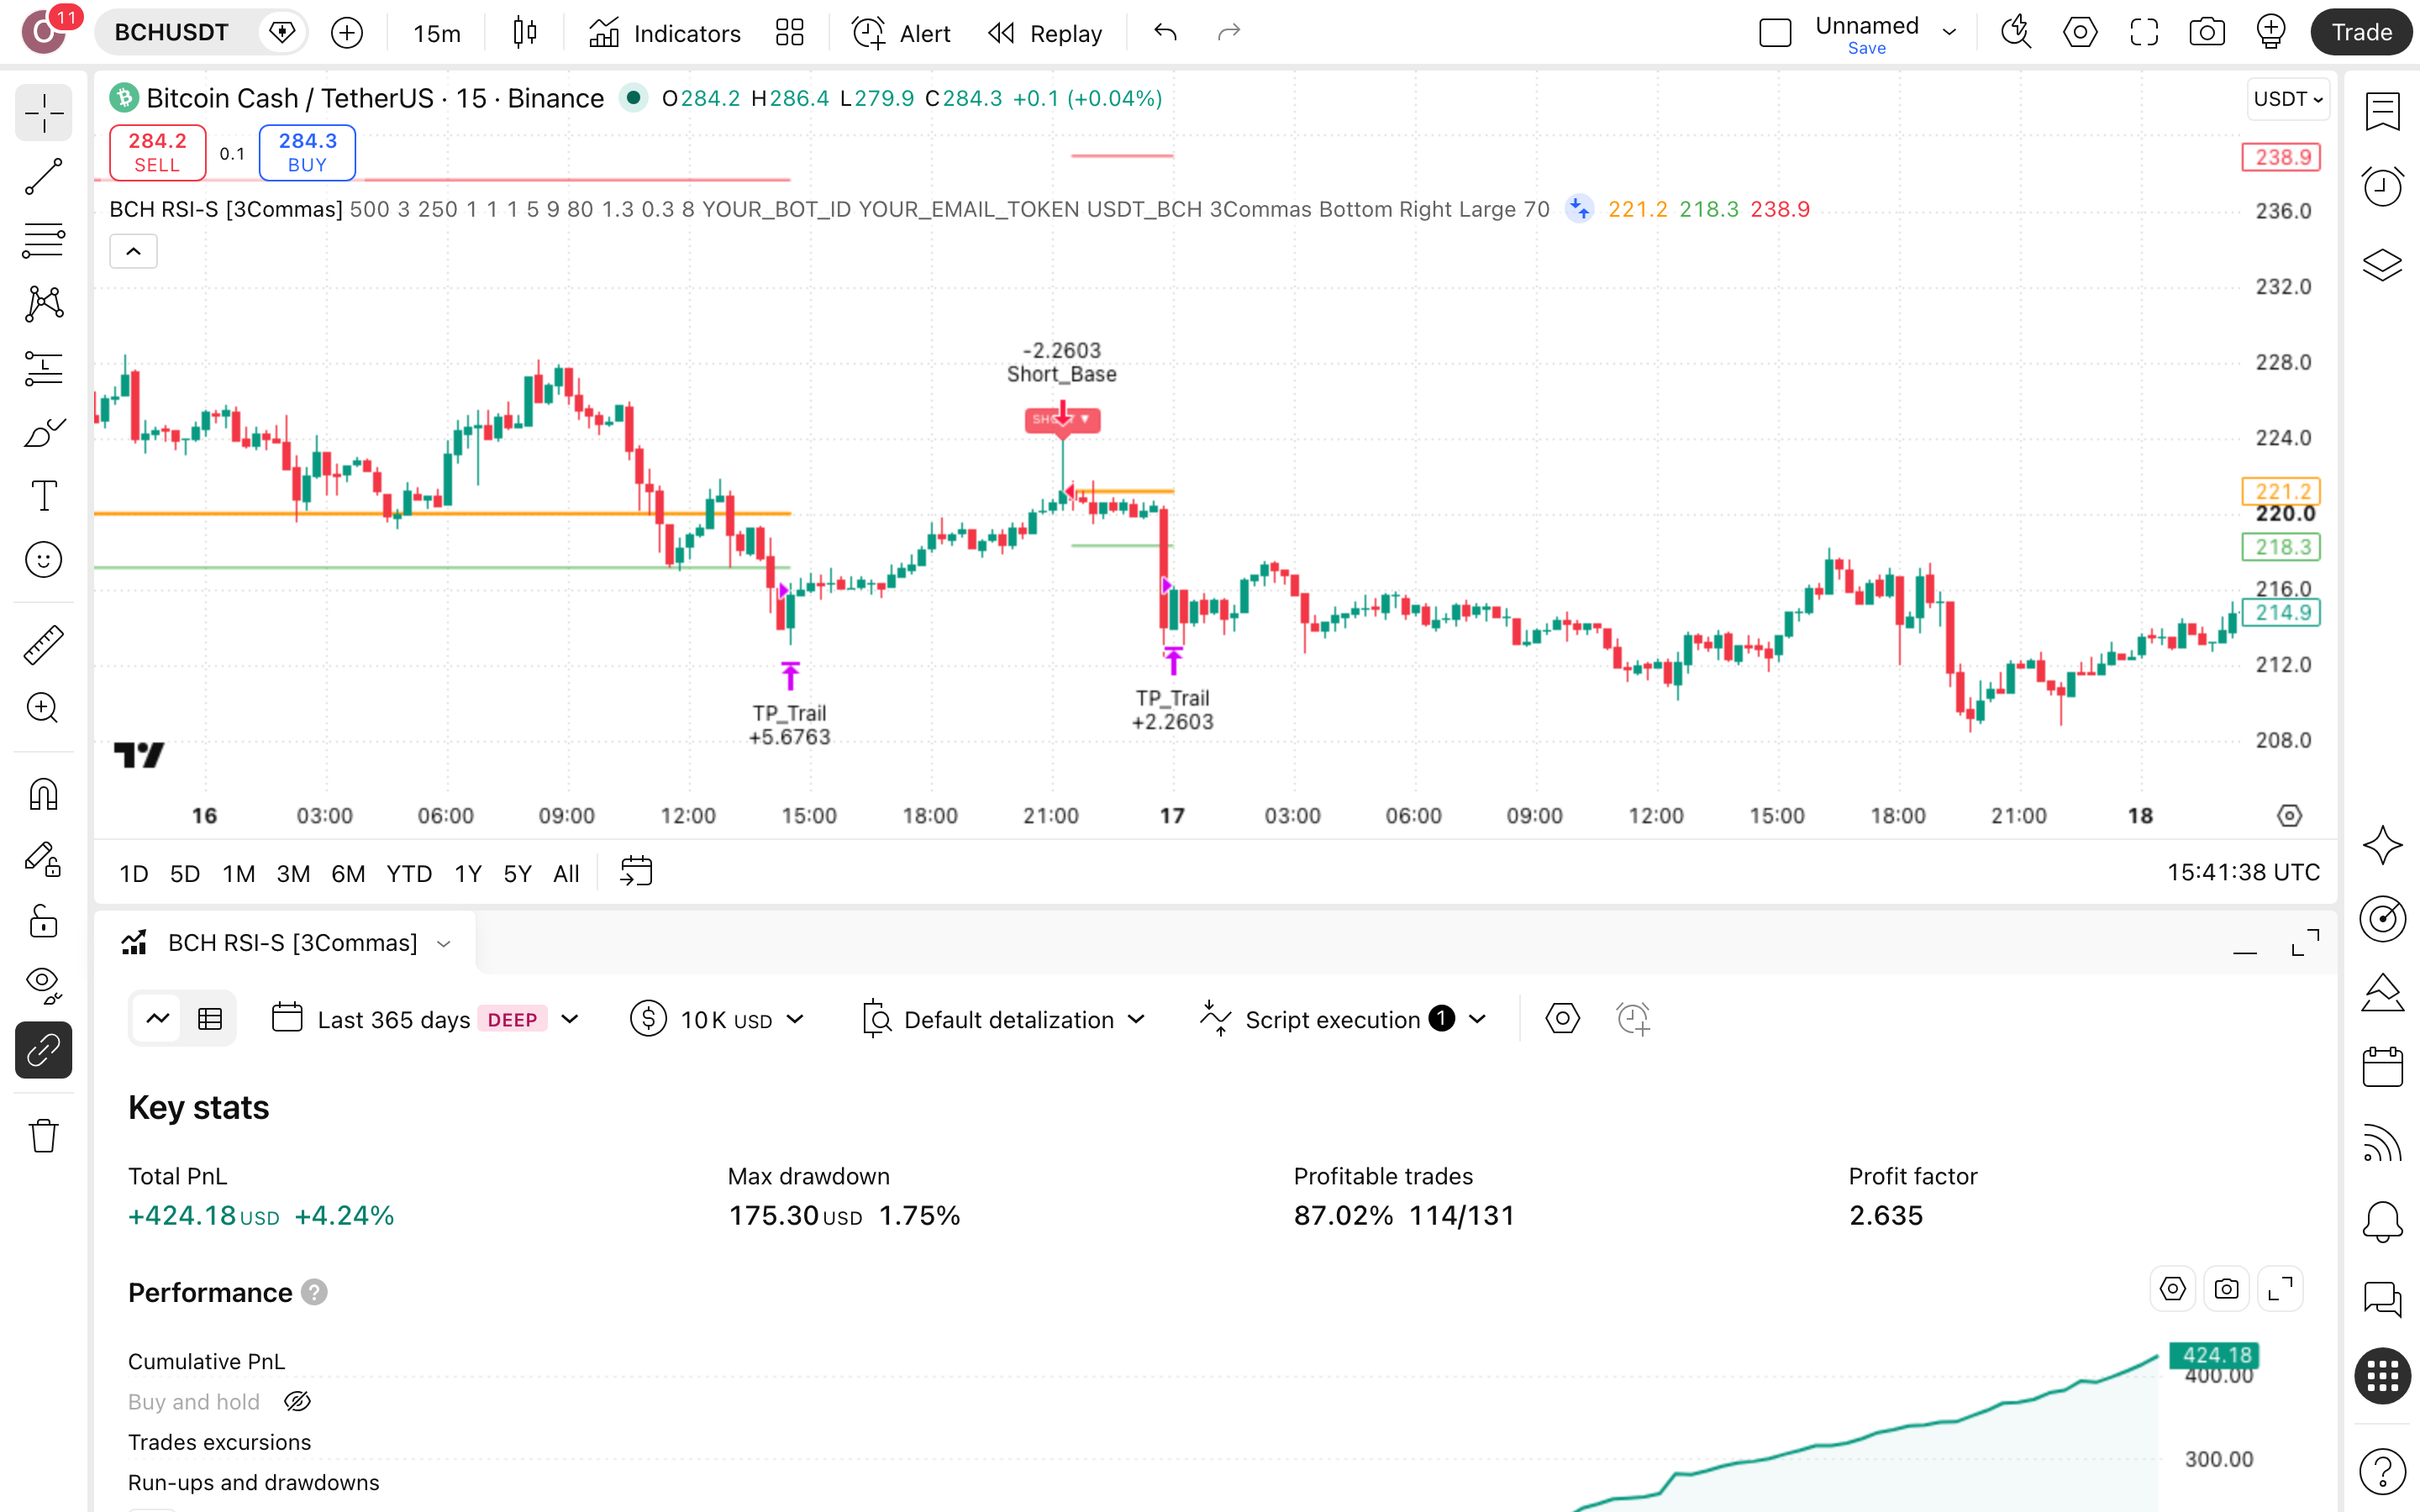Image resolution: width=2420 pixels, height=1512 pixels.
Task: Open the USDT currency dropdown
Action: coord(2288,99)
